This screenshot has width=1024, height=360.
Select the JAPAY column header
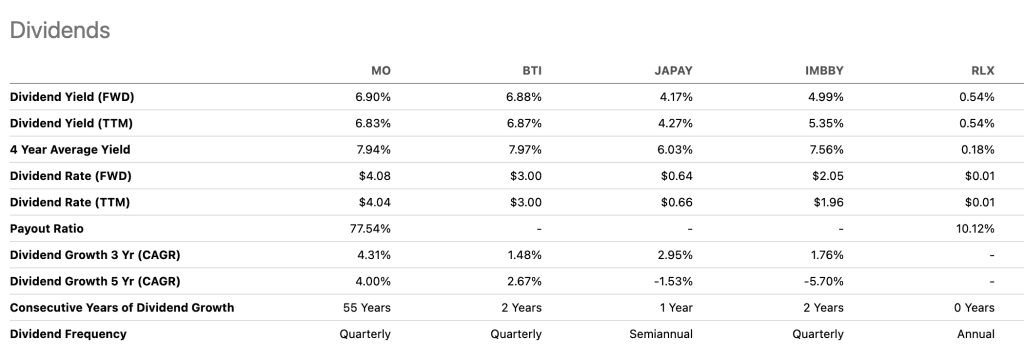(673, 71)
